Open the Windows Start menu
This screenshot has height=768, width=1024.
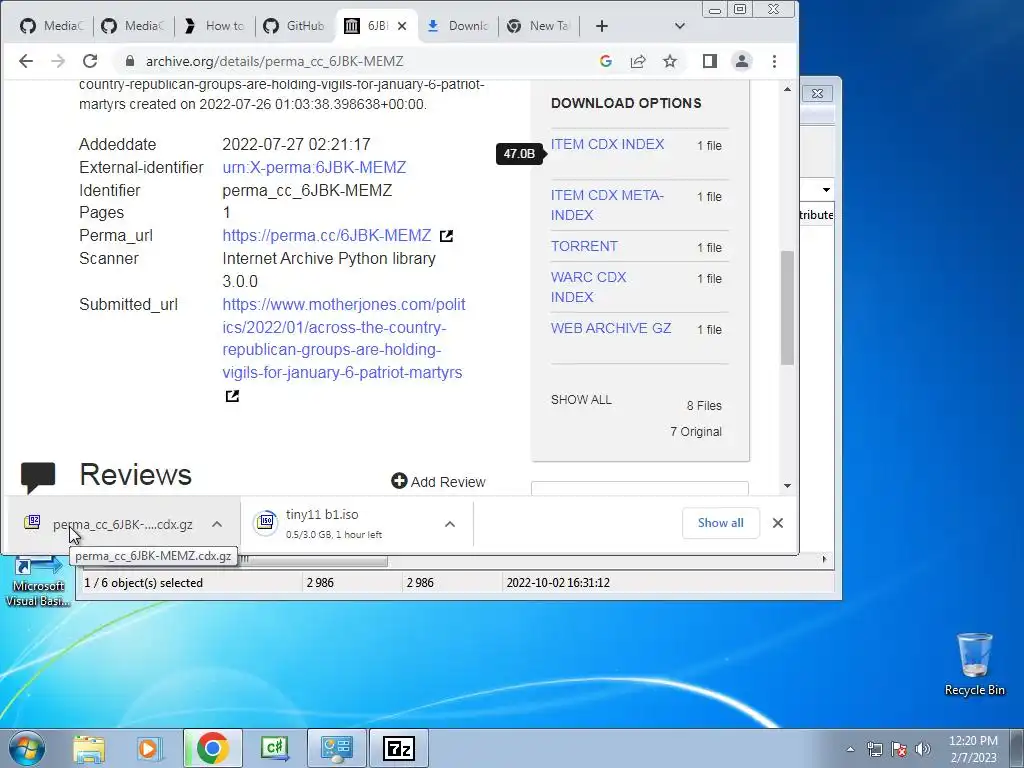27,748
